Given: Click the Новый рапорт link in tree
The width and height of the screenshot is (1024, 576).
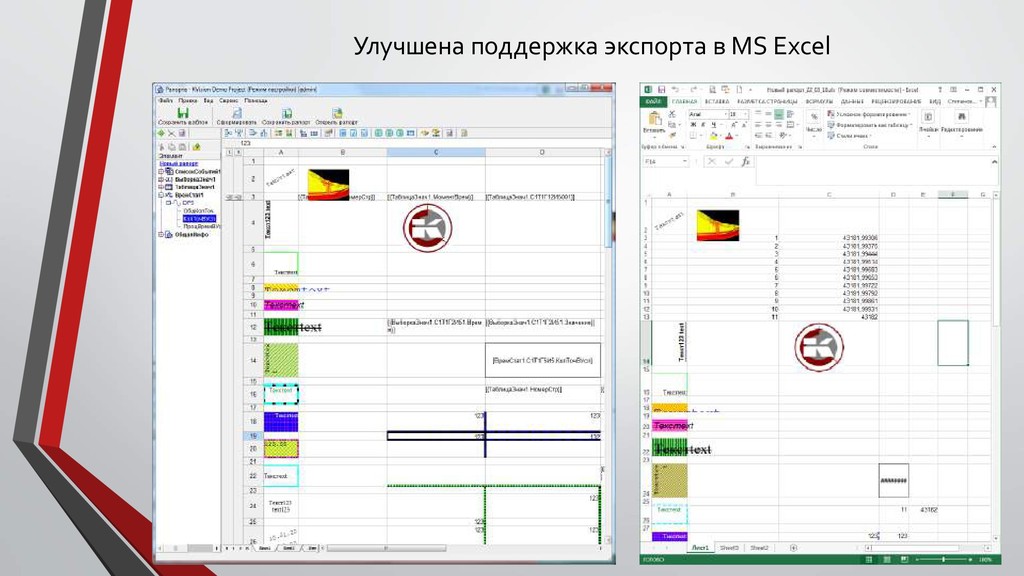Looking at the screenshot, I should [179, 164].
